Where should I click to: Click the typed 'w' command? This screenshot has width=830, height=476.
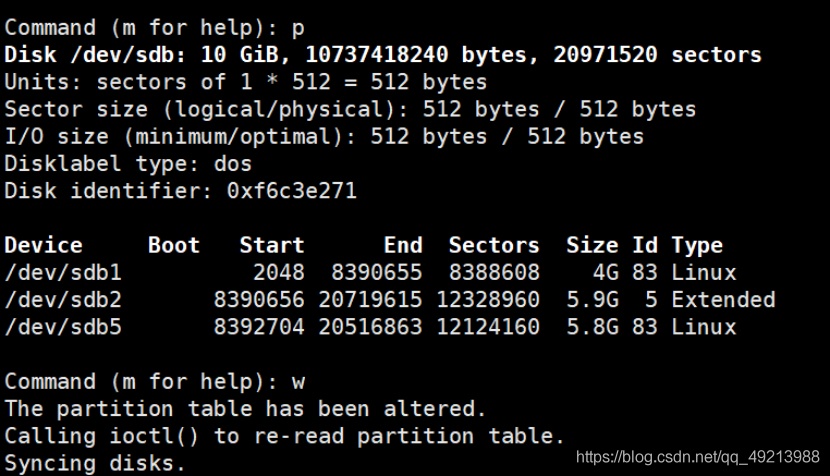[x=298, y=382]
